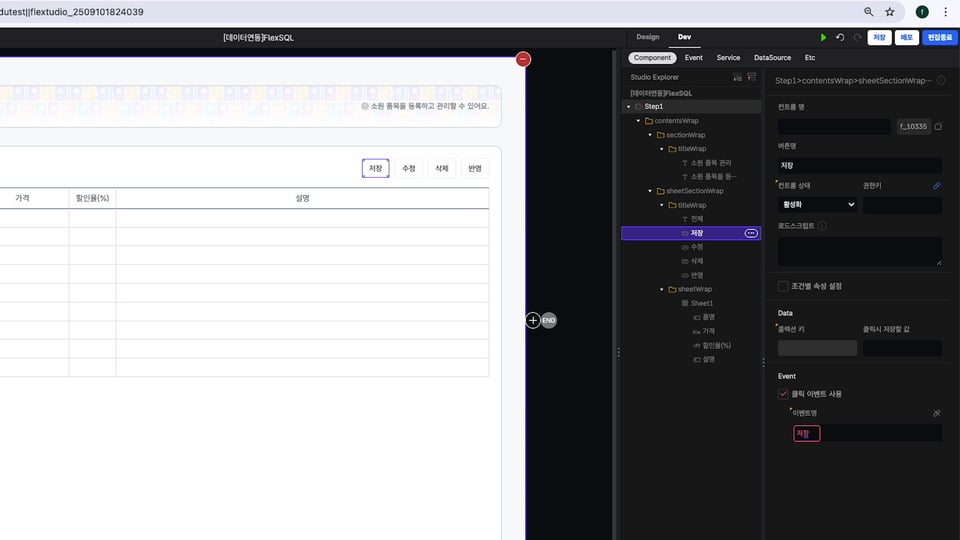This screenshot has width=960, height=540.
Task: Click the 저장 button in the top toolbar
Action: pos(879,37)
